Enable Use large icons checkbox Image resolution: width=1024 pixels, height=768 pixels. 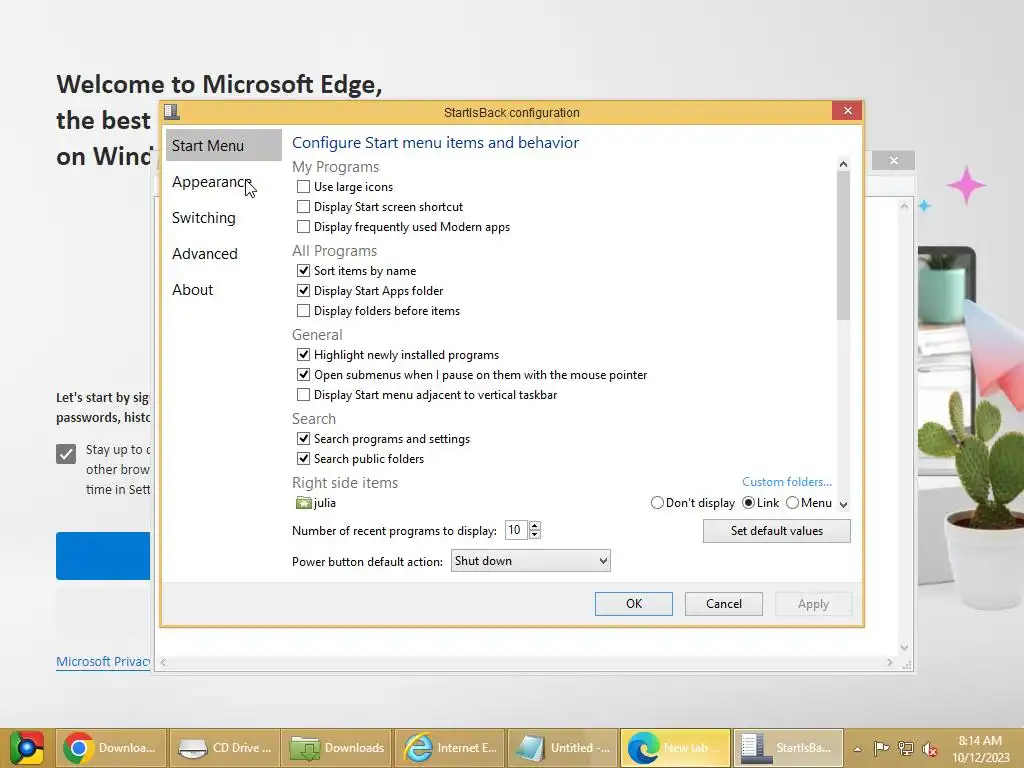click(x=303, y=187)
